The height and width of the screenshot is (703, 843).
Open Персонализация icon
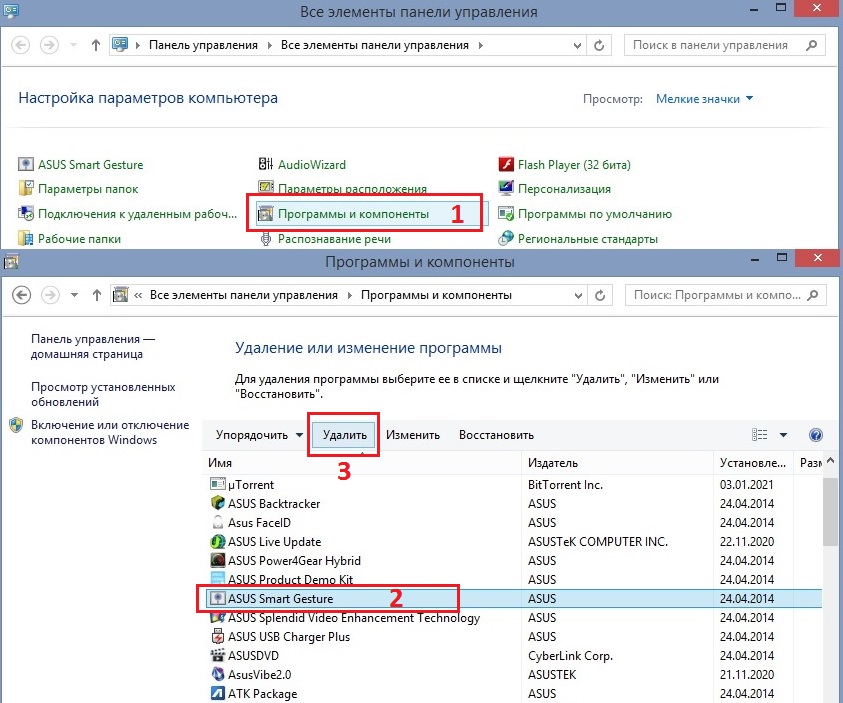coord(506,189)
